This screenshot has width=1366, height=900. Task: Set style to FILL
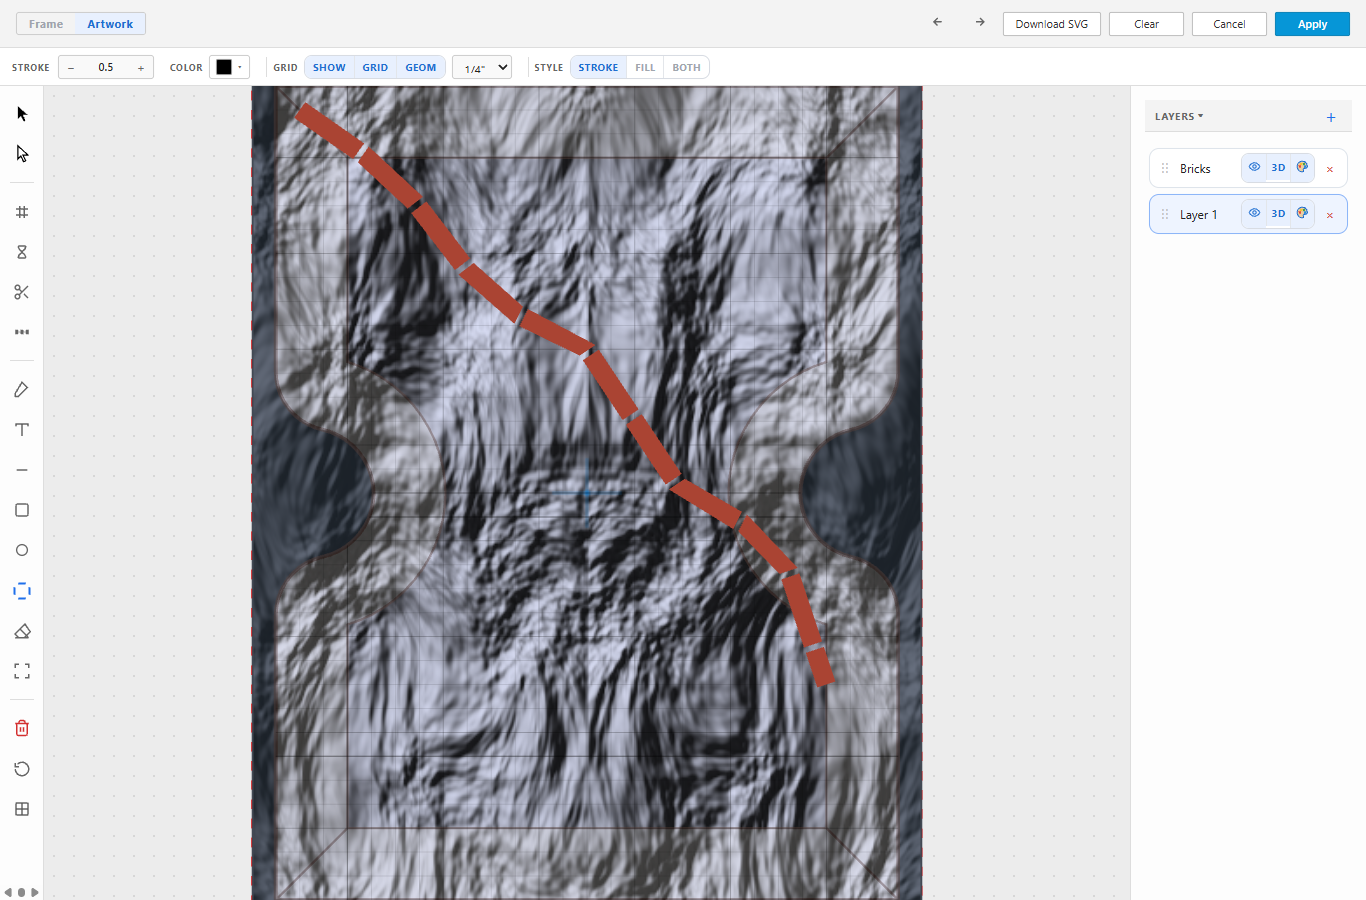645,67
